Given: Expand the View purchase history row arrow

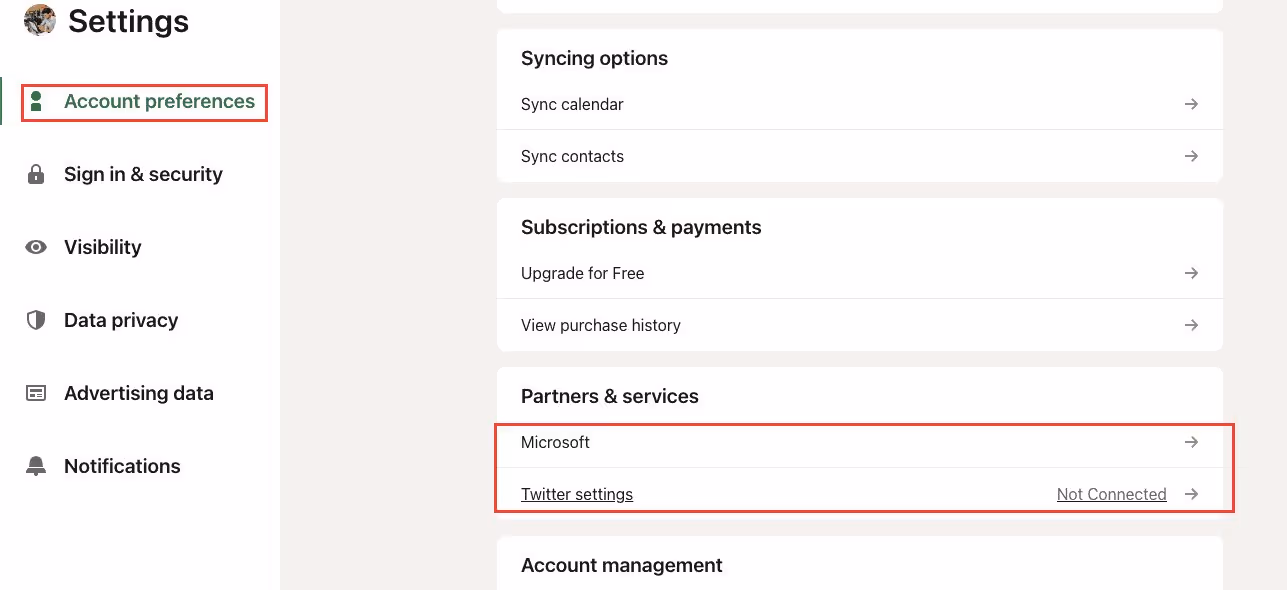Looking at the screenshot, I should 1191,324.
